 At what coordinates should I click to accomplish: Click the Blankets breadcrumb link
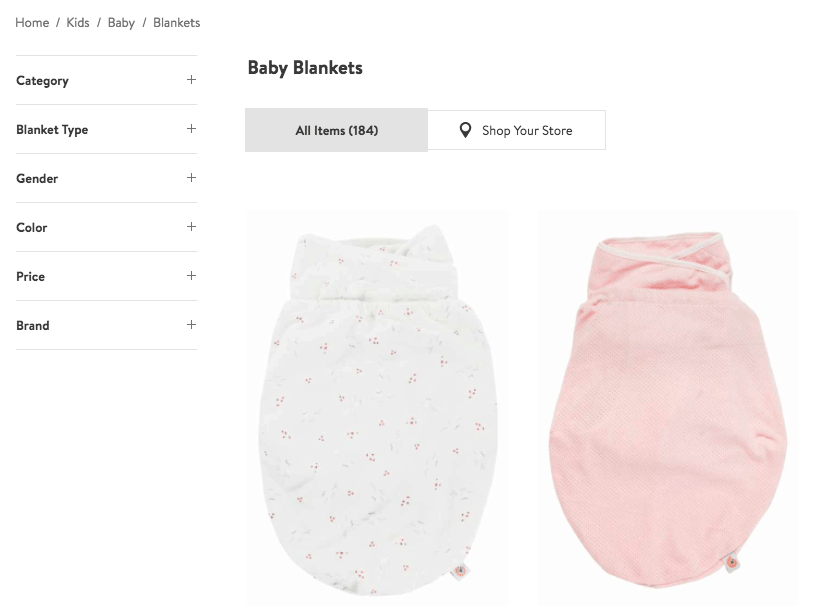176,23
